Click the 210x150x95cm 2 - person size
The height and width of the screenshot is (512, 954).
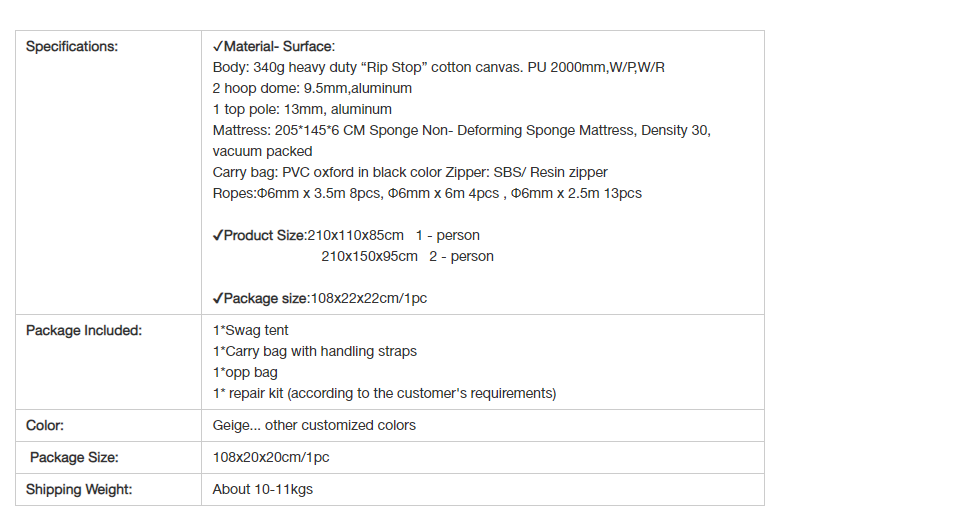408,257
